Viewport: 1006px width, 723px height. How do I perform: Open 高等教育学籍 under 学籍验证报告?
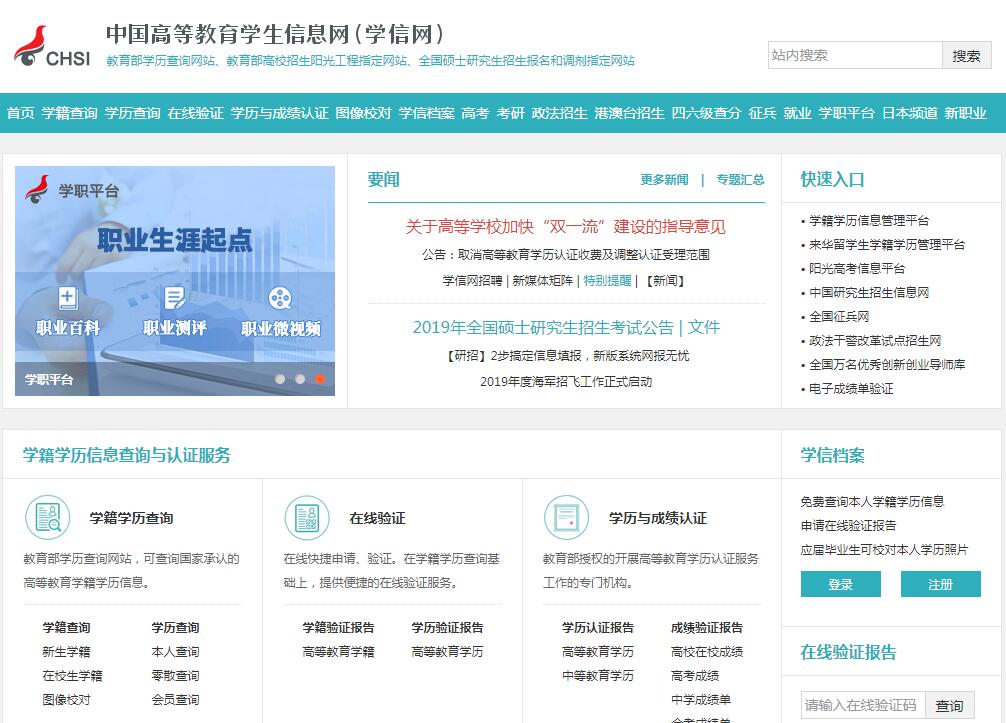pos(338,652)
